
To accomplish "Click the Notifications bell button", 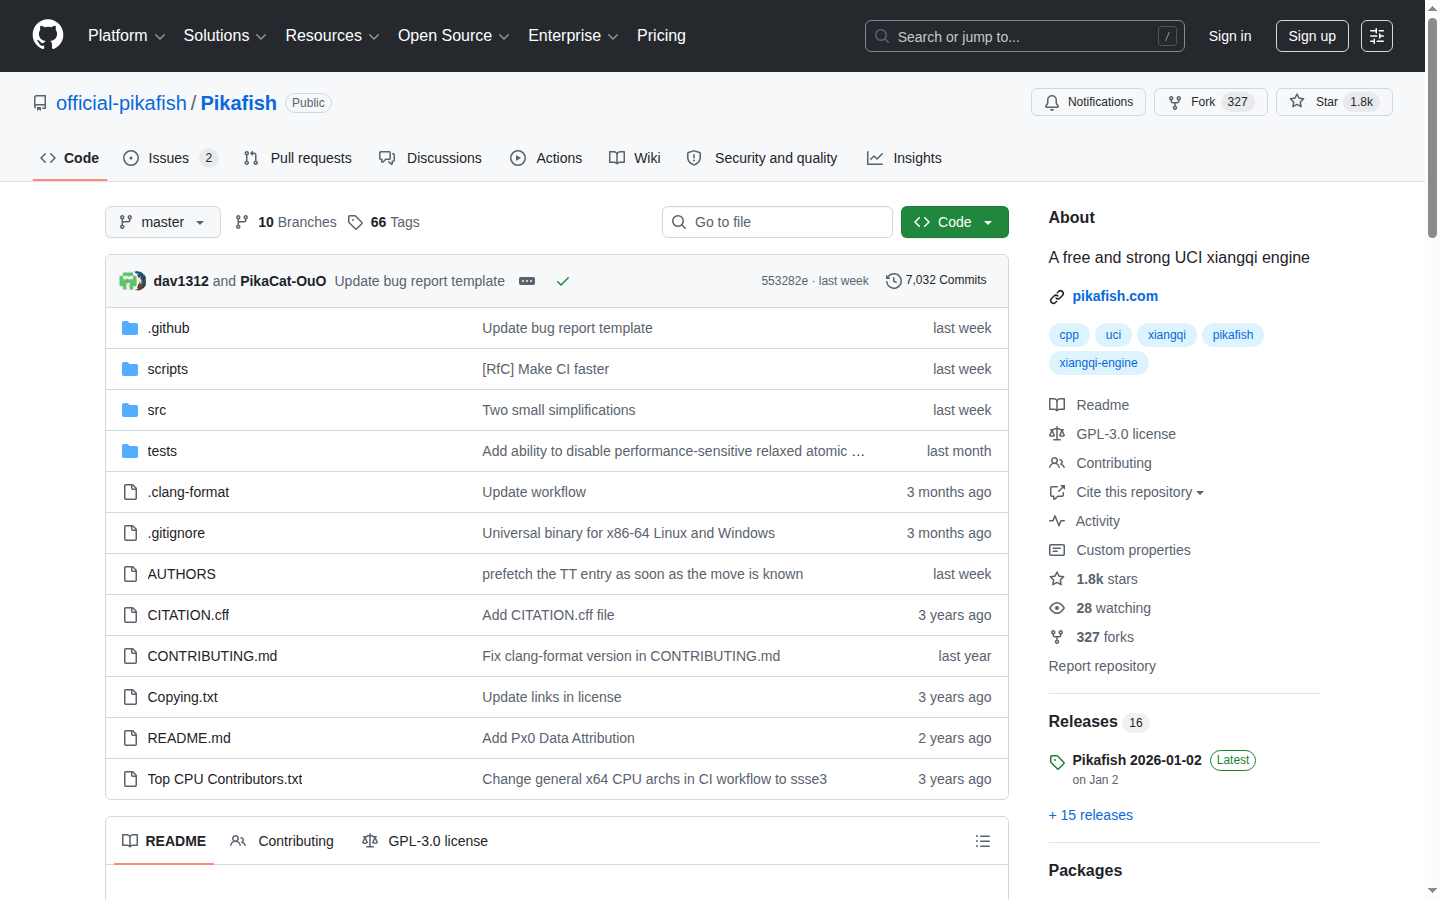I will 1088,102.
